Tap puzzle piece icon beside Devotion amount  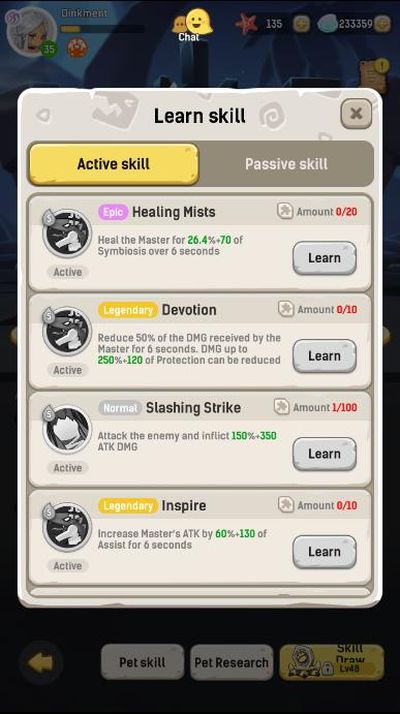[x=286, y=309]
